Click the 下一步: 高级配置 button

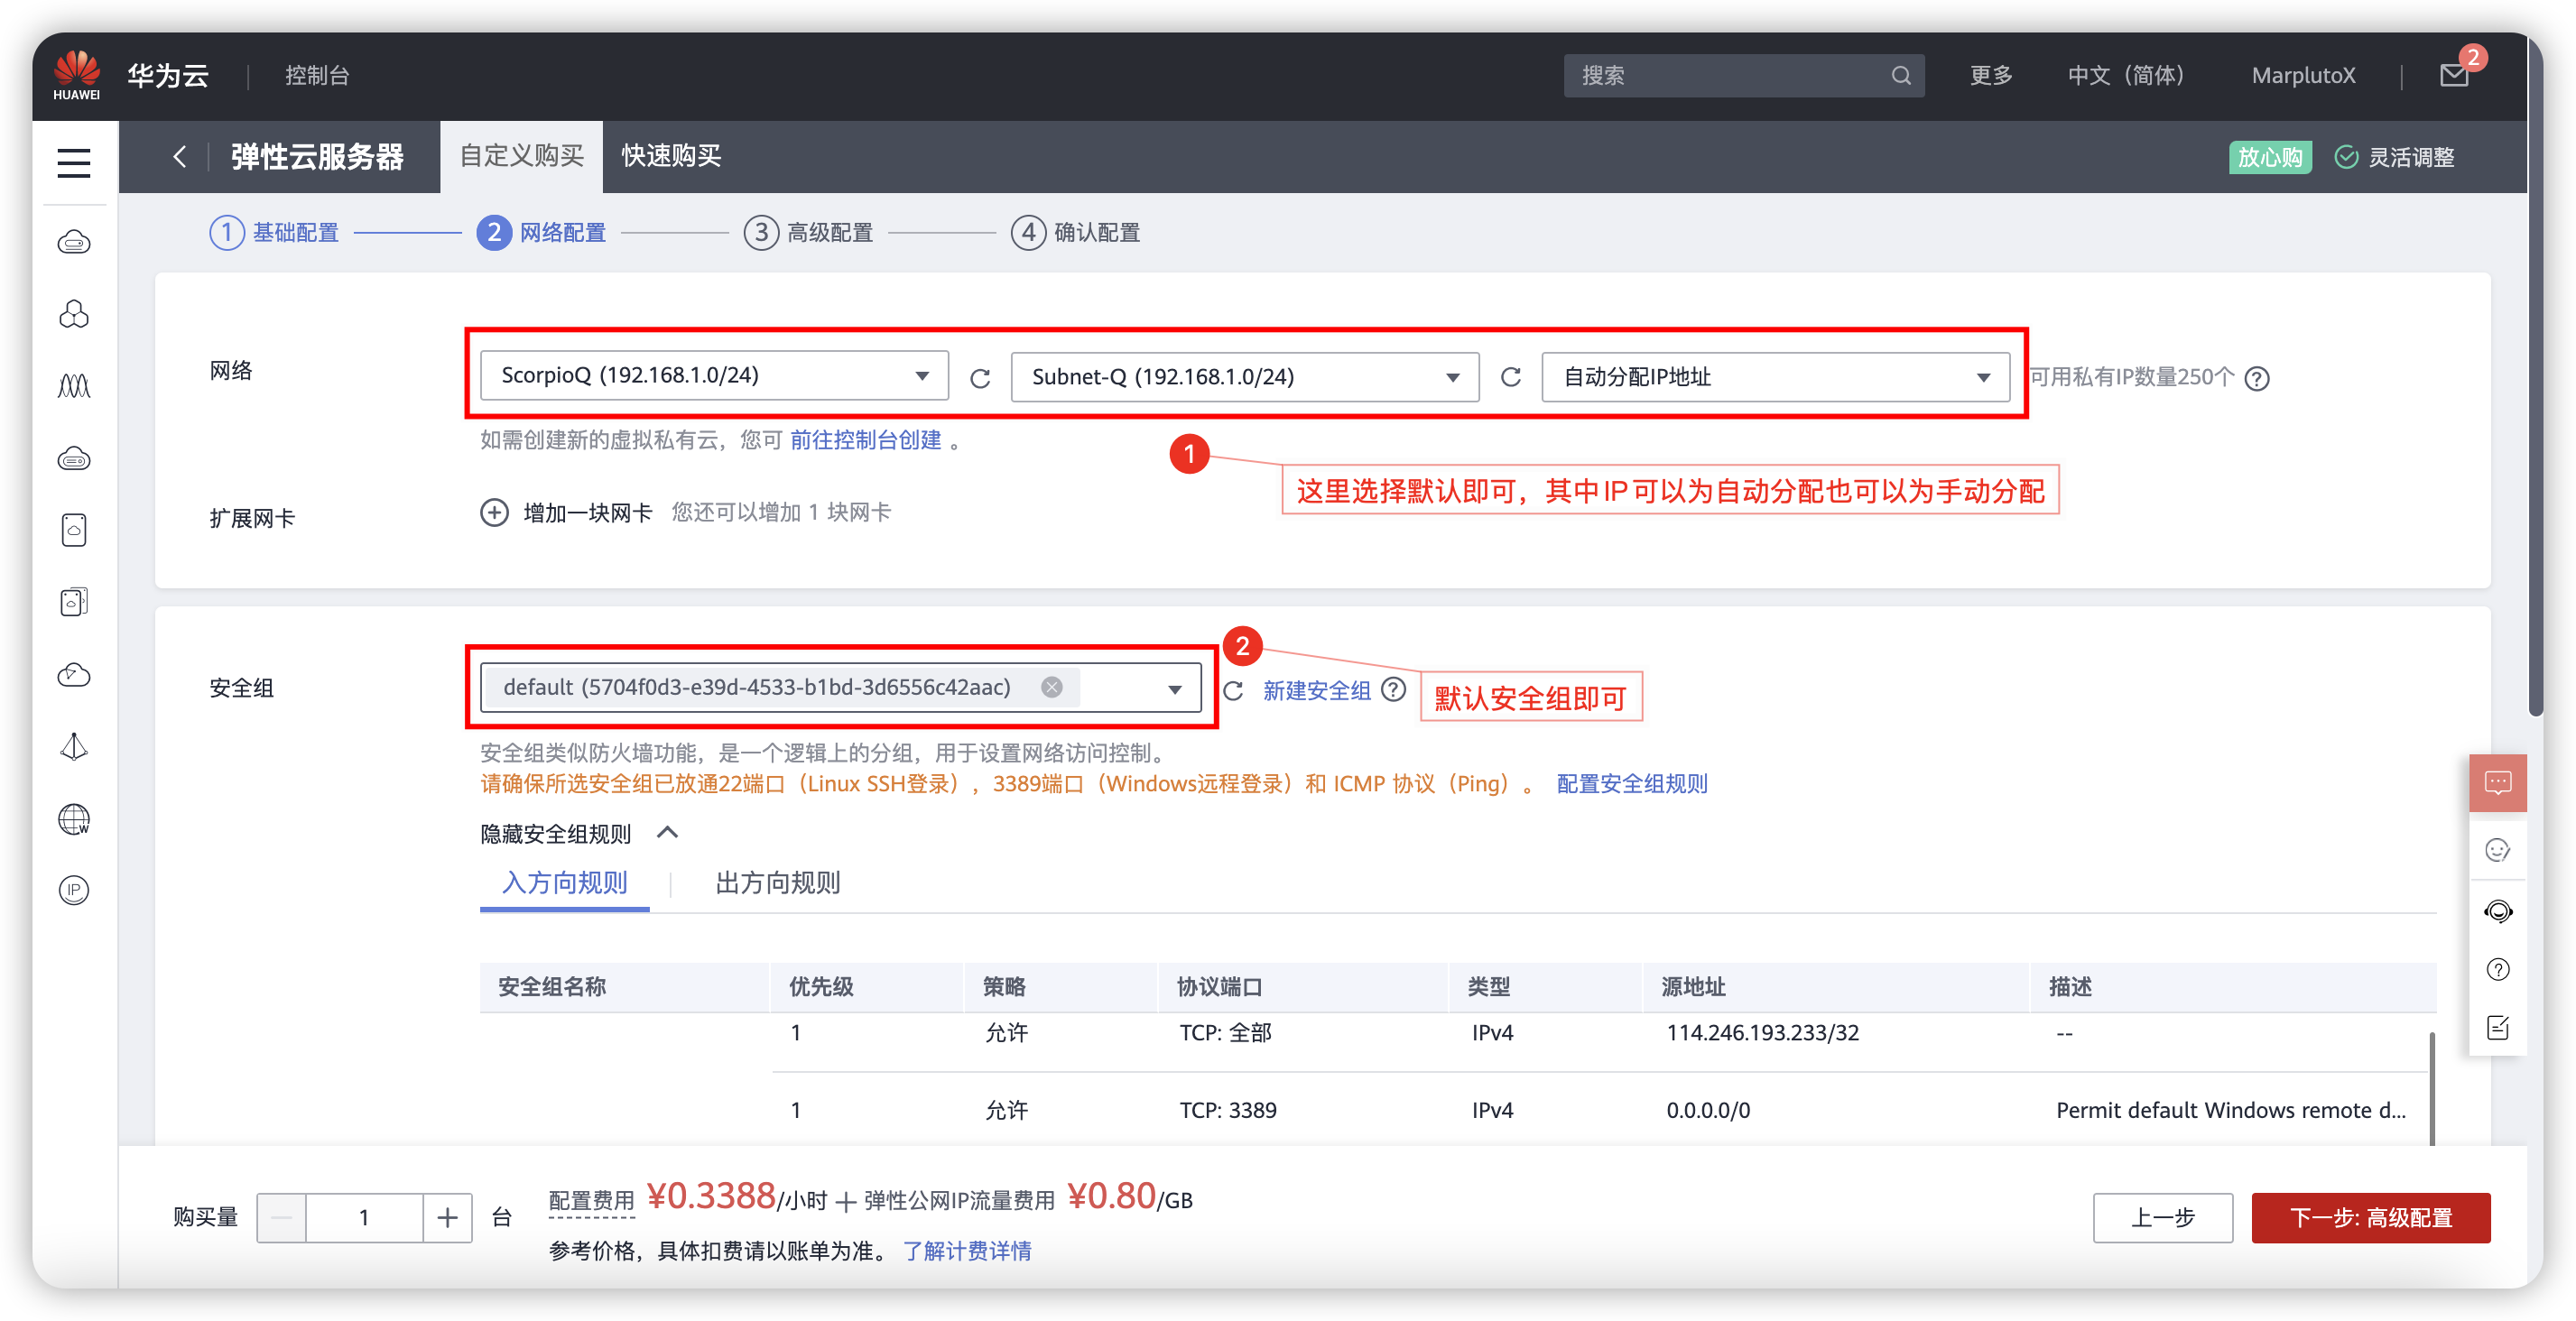coord(2370,1217)
